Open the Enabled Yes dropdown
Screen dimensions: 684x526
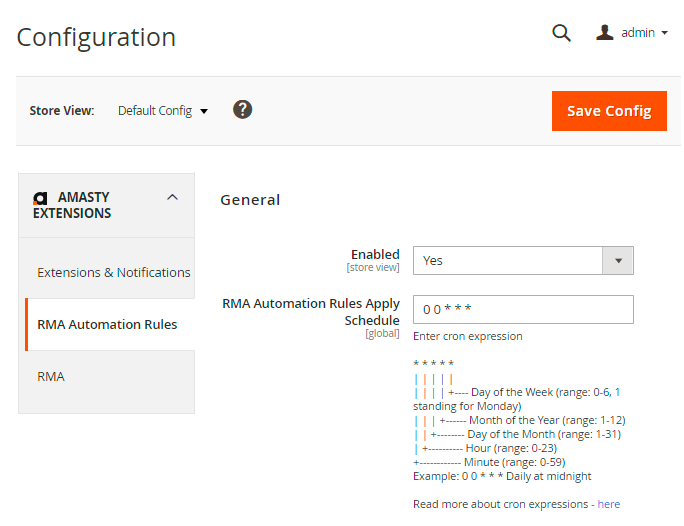click(507, 260)
